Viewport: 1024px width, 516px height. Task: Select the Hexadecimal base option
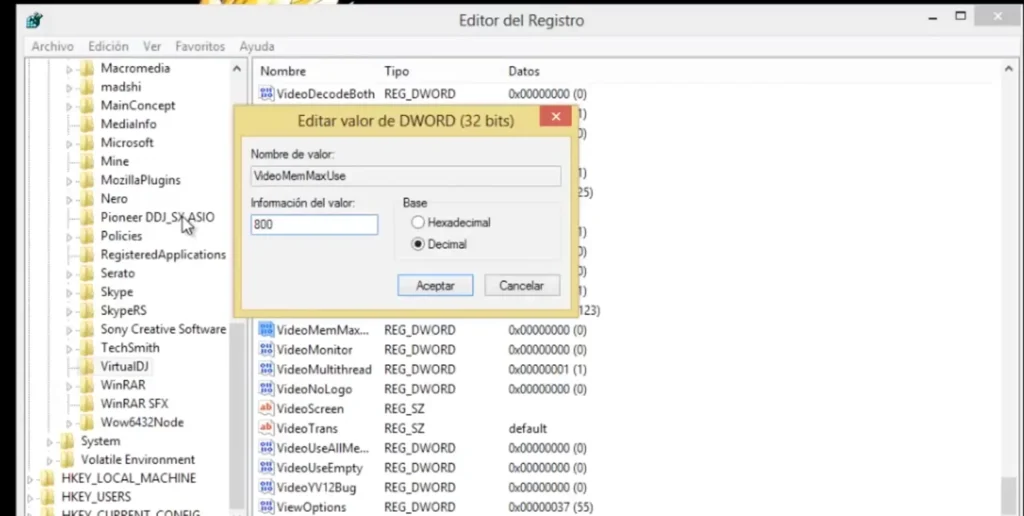click(x=418, y=222)
